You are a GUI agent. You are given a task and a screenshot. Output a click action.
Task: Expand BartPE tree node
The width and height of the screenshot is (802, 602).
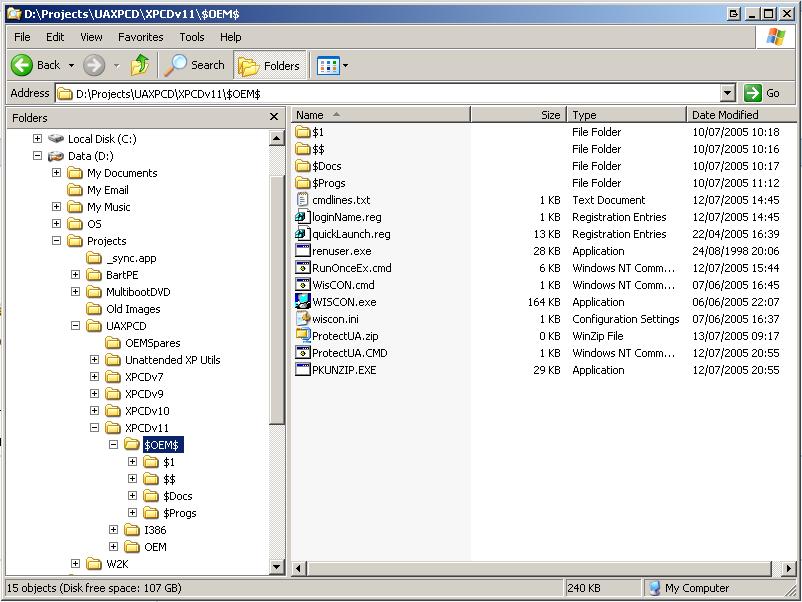pos(75,275)
